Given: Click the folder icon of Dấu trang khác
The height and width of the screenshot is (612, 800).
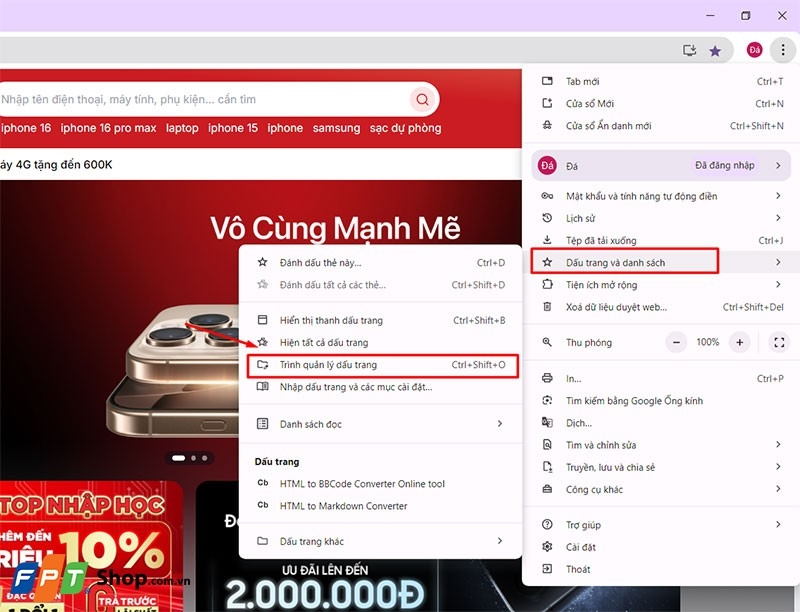Looking at the screenshot, I should click(262, 541).
